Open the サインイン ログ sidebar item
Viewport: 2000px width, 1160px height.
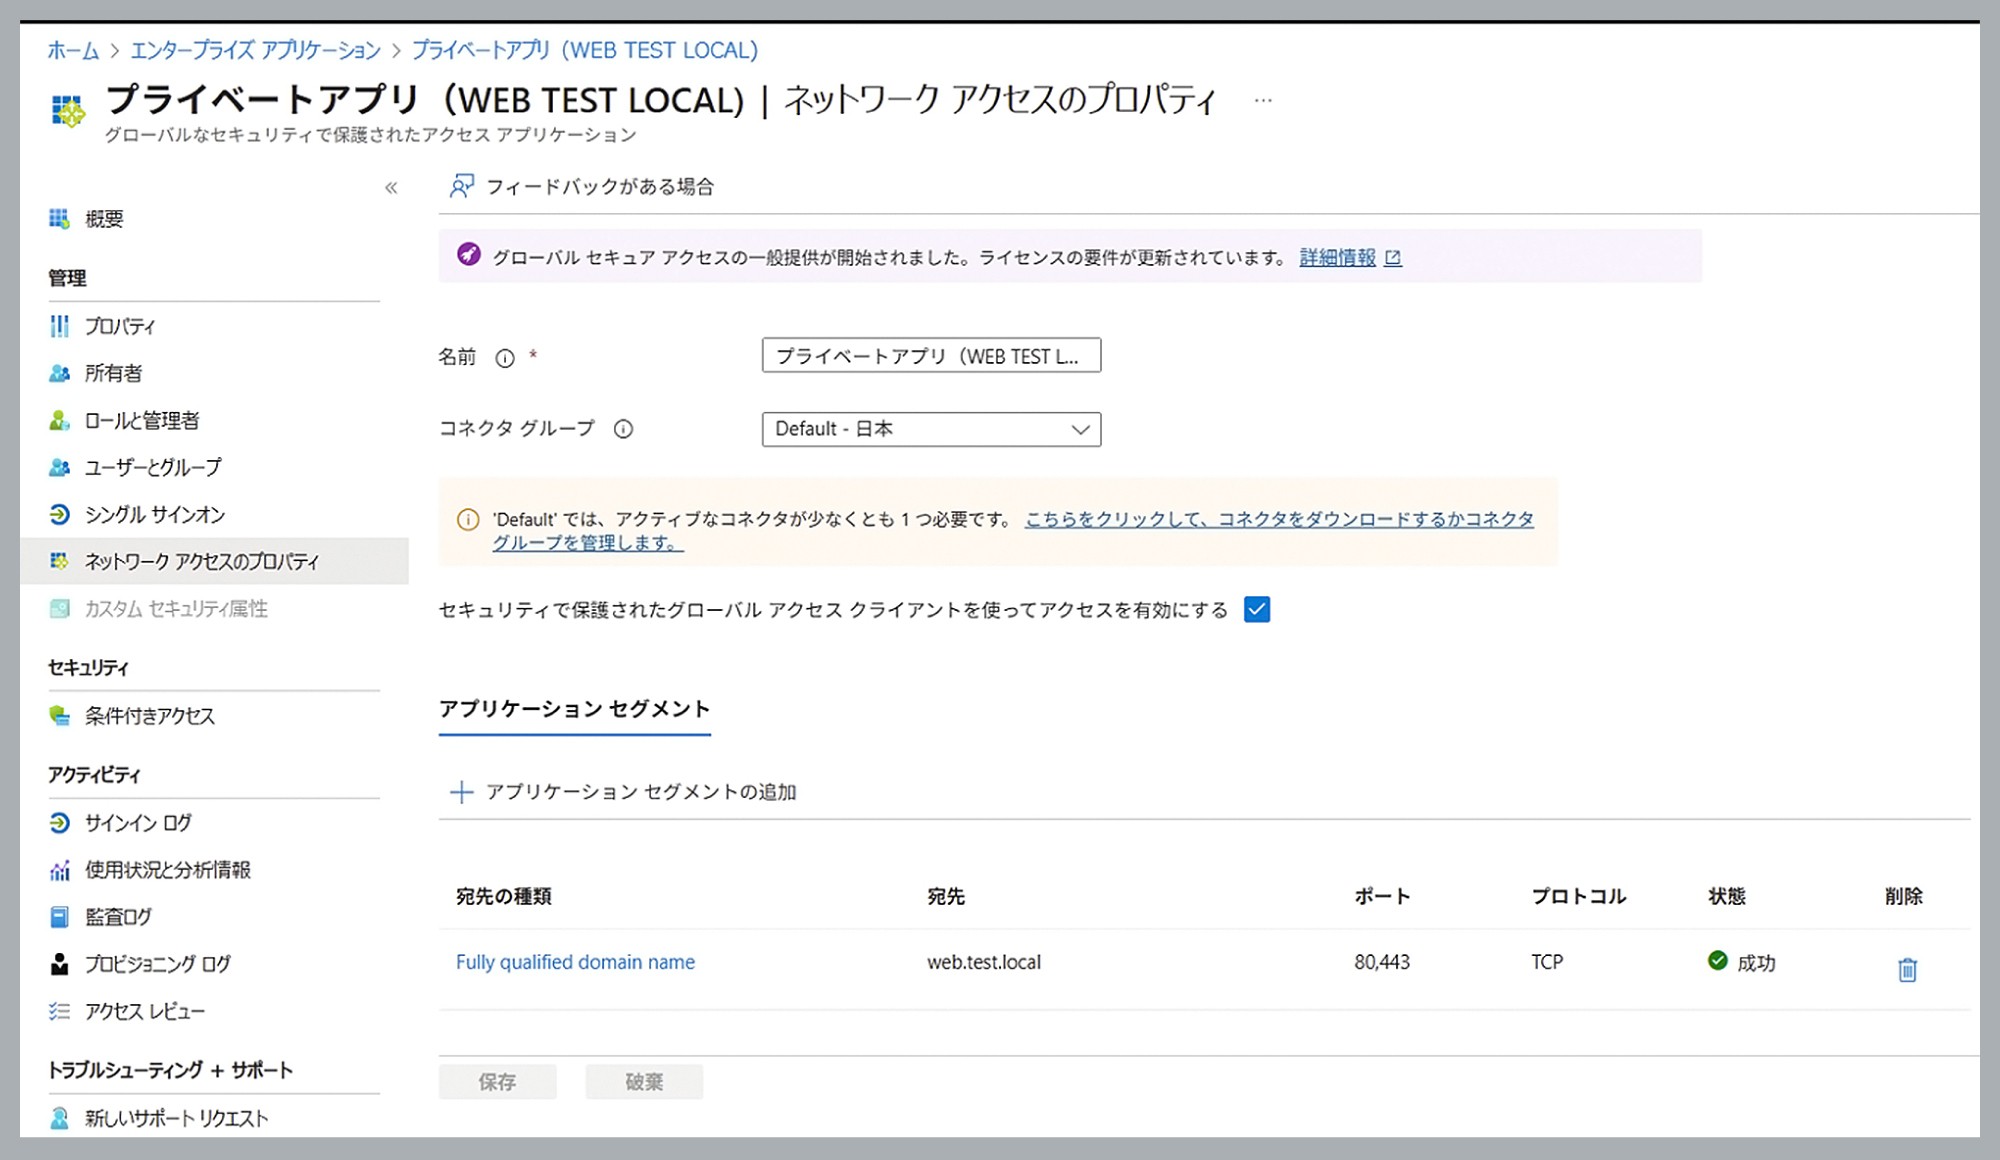tap(138, 823)
